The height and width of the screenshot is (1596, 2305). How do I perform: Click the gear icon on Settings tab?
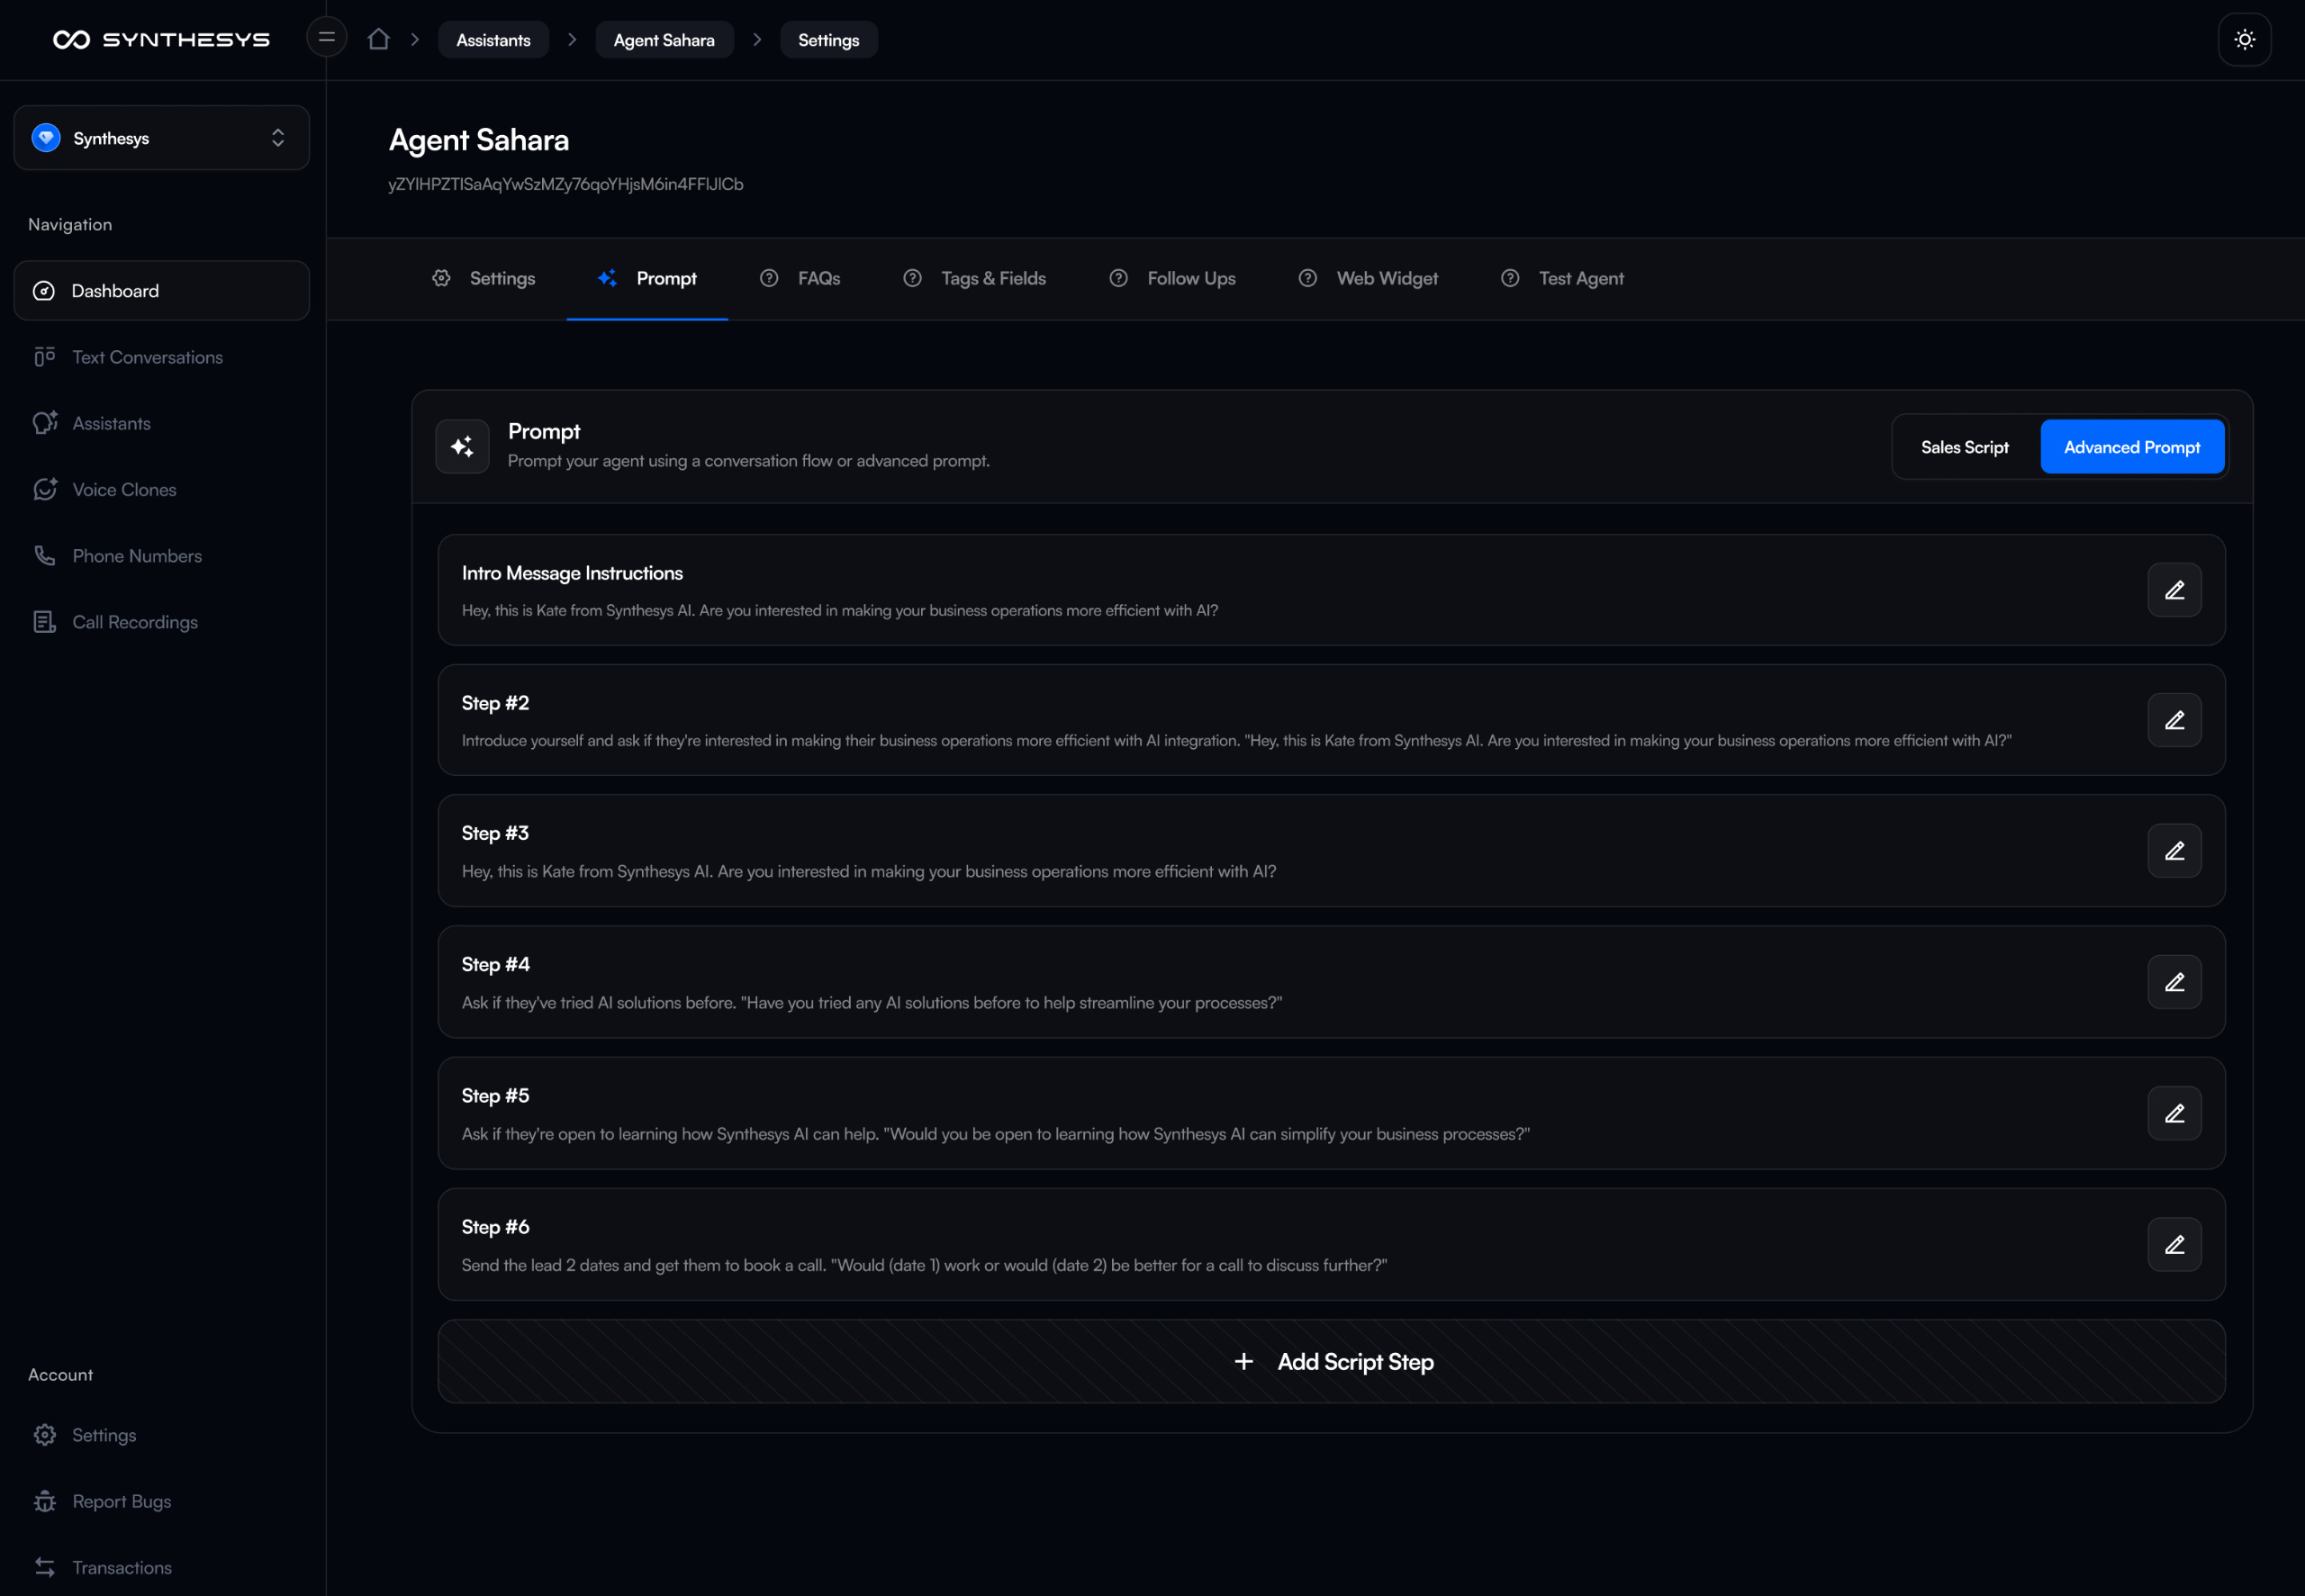pos(441,278)
